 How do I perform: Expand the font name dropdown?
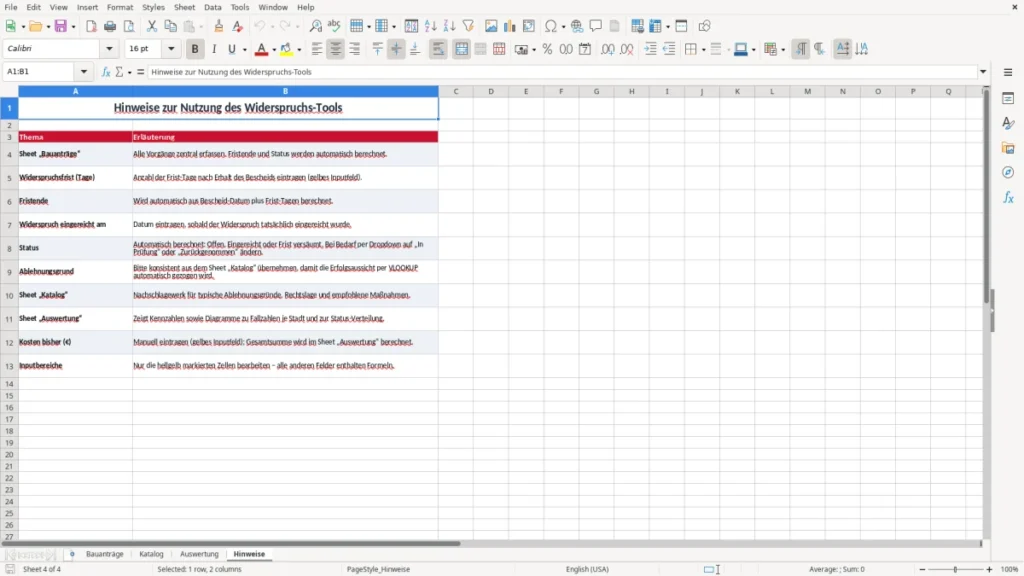(109, 48)
